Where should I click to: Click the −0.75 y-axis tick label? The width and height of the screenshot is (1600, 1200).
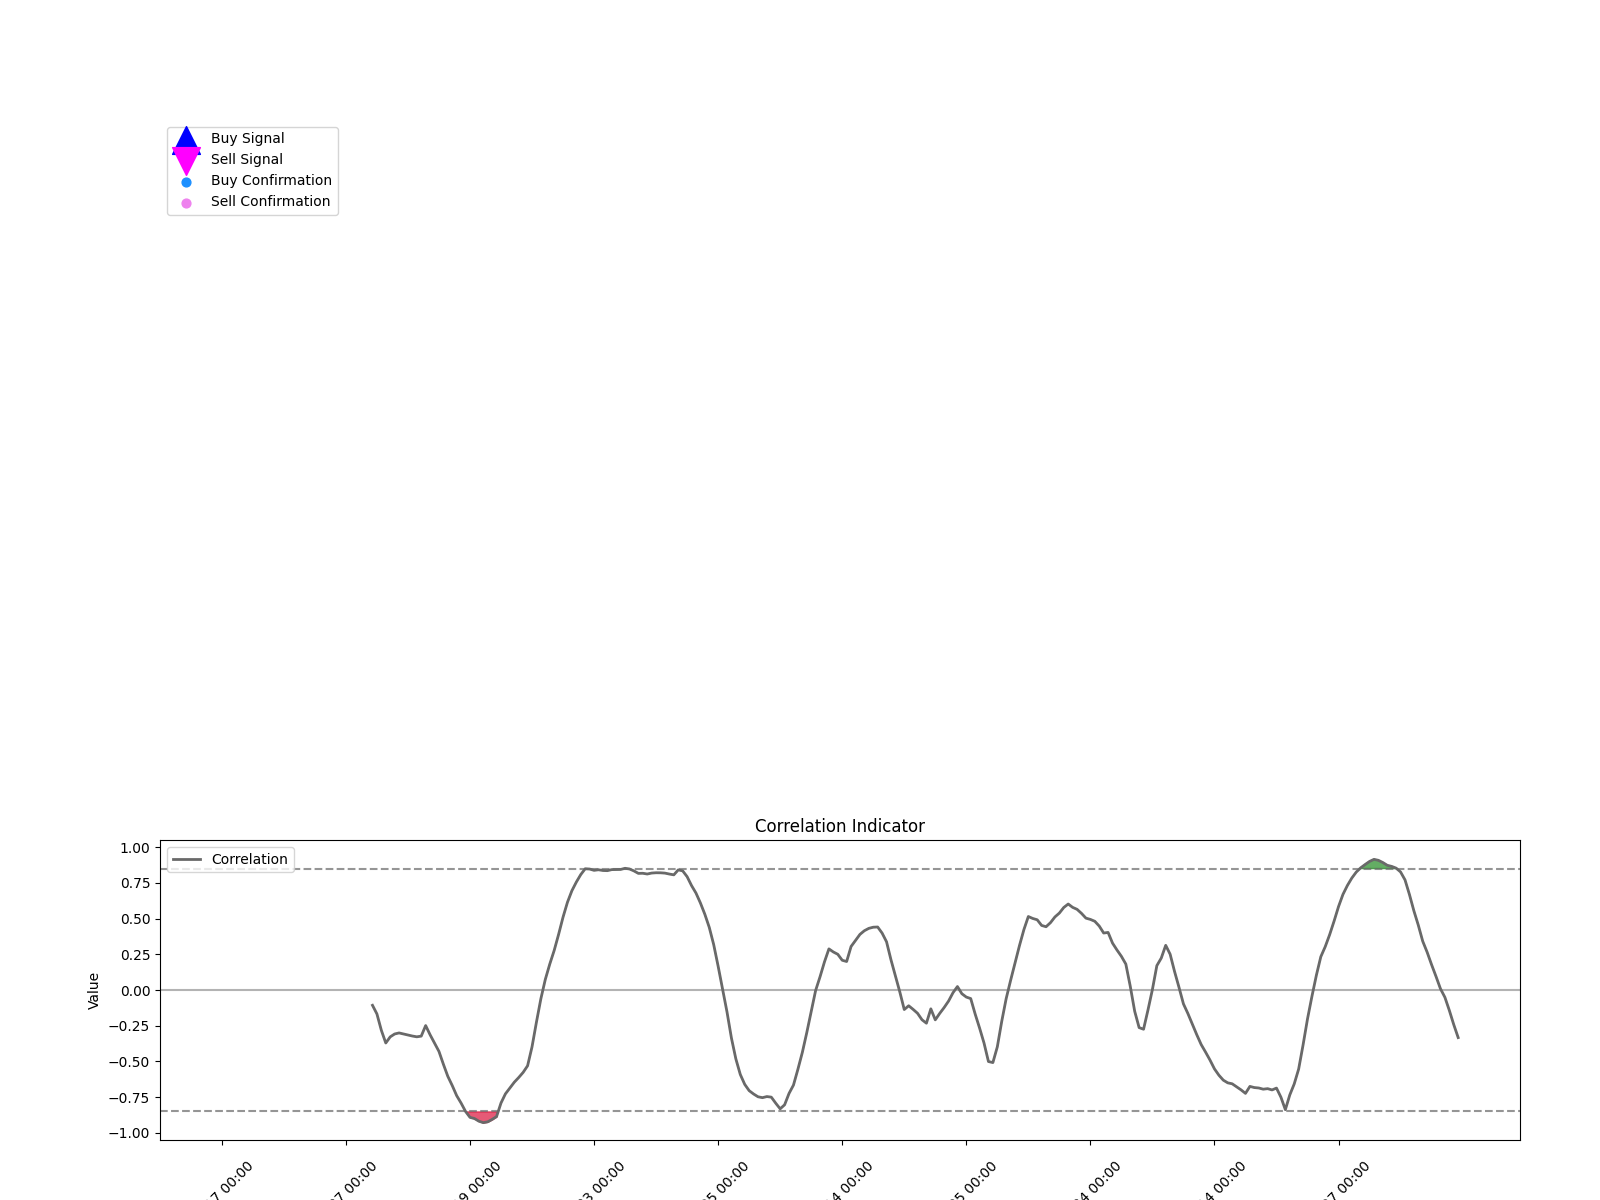(131, 1098)
